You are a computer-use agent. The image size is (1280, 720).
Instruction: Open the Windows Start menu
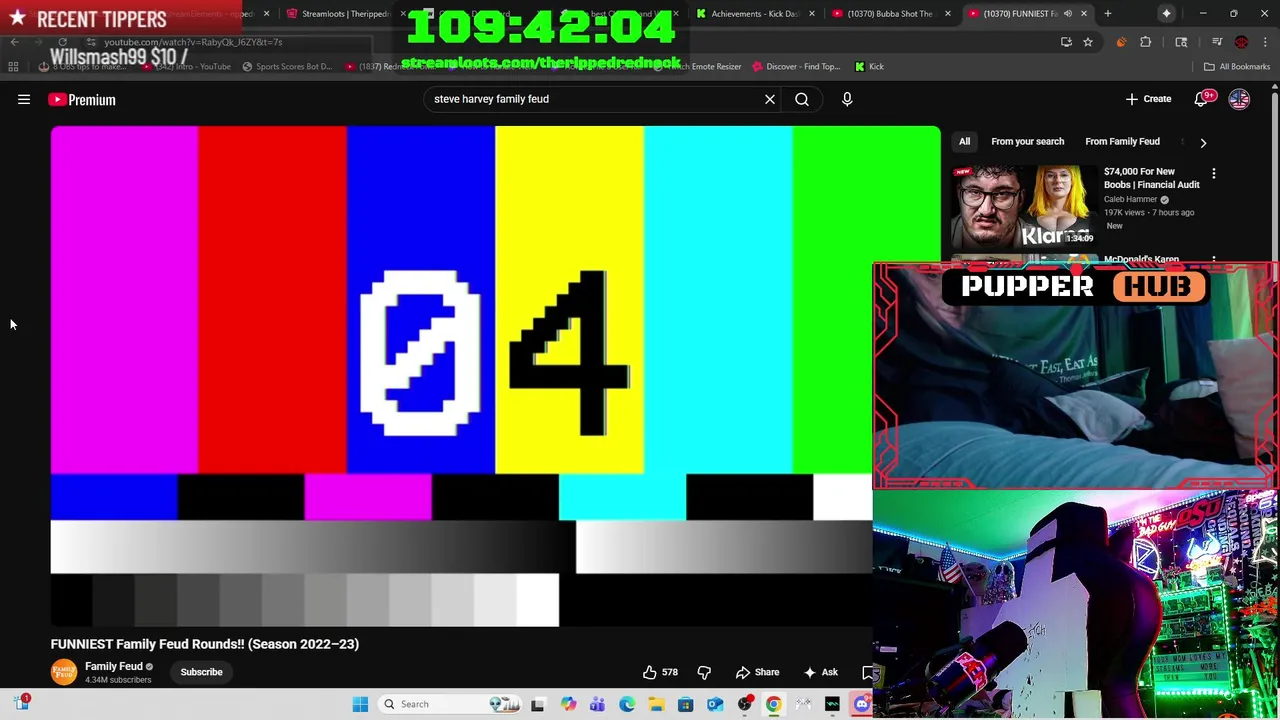coord(360,704)
